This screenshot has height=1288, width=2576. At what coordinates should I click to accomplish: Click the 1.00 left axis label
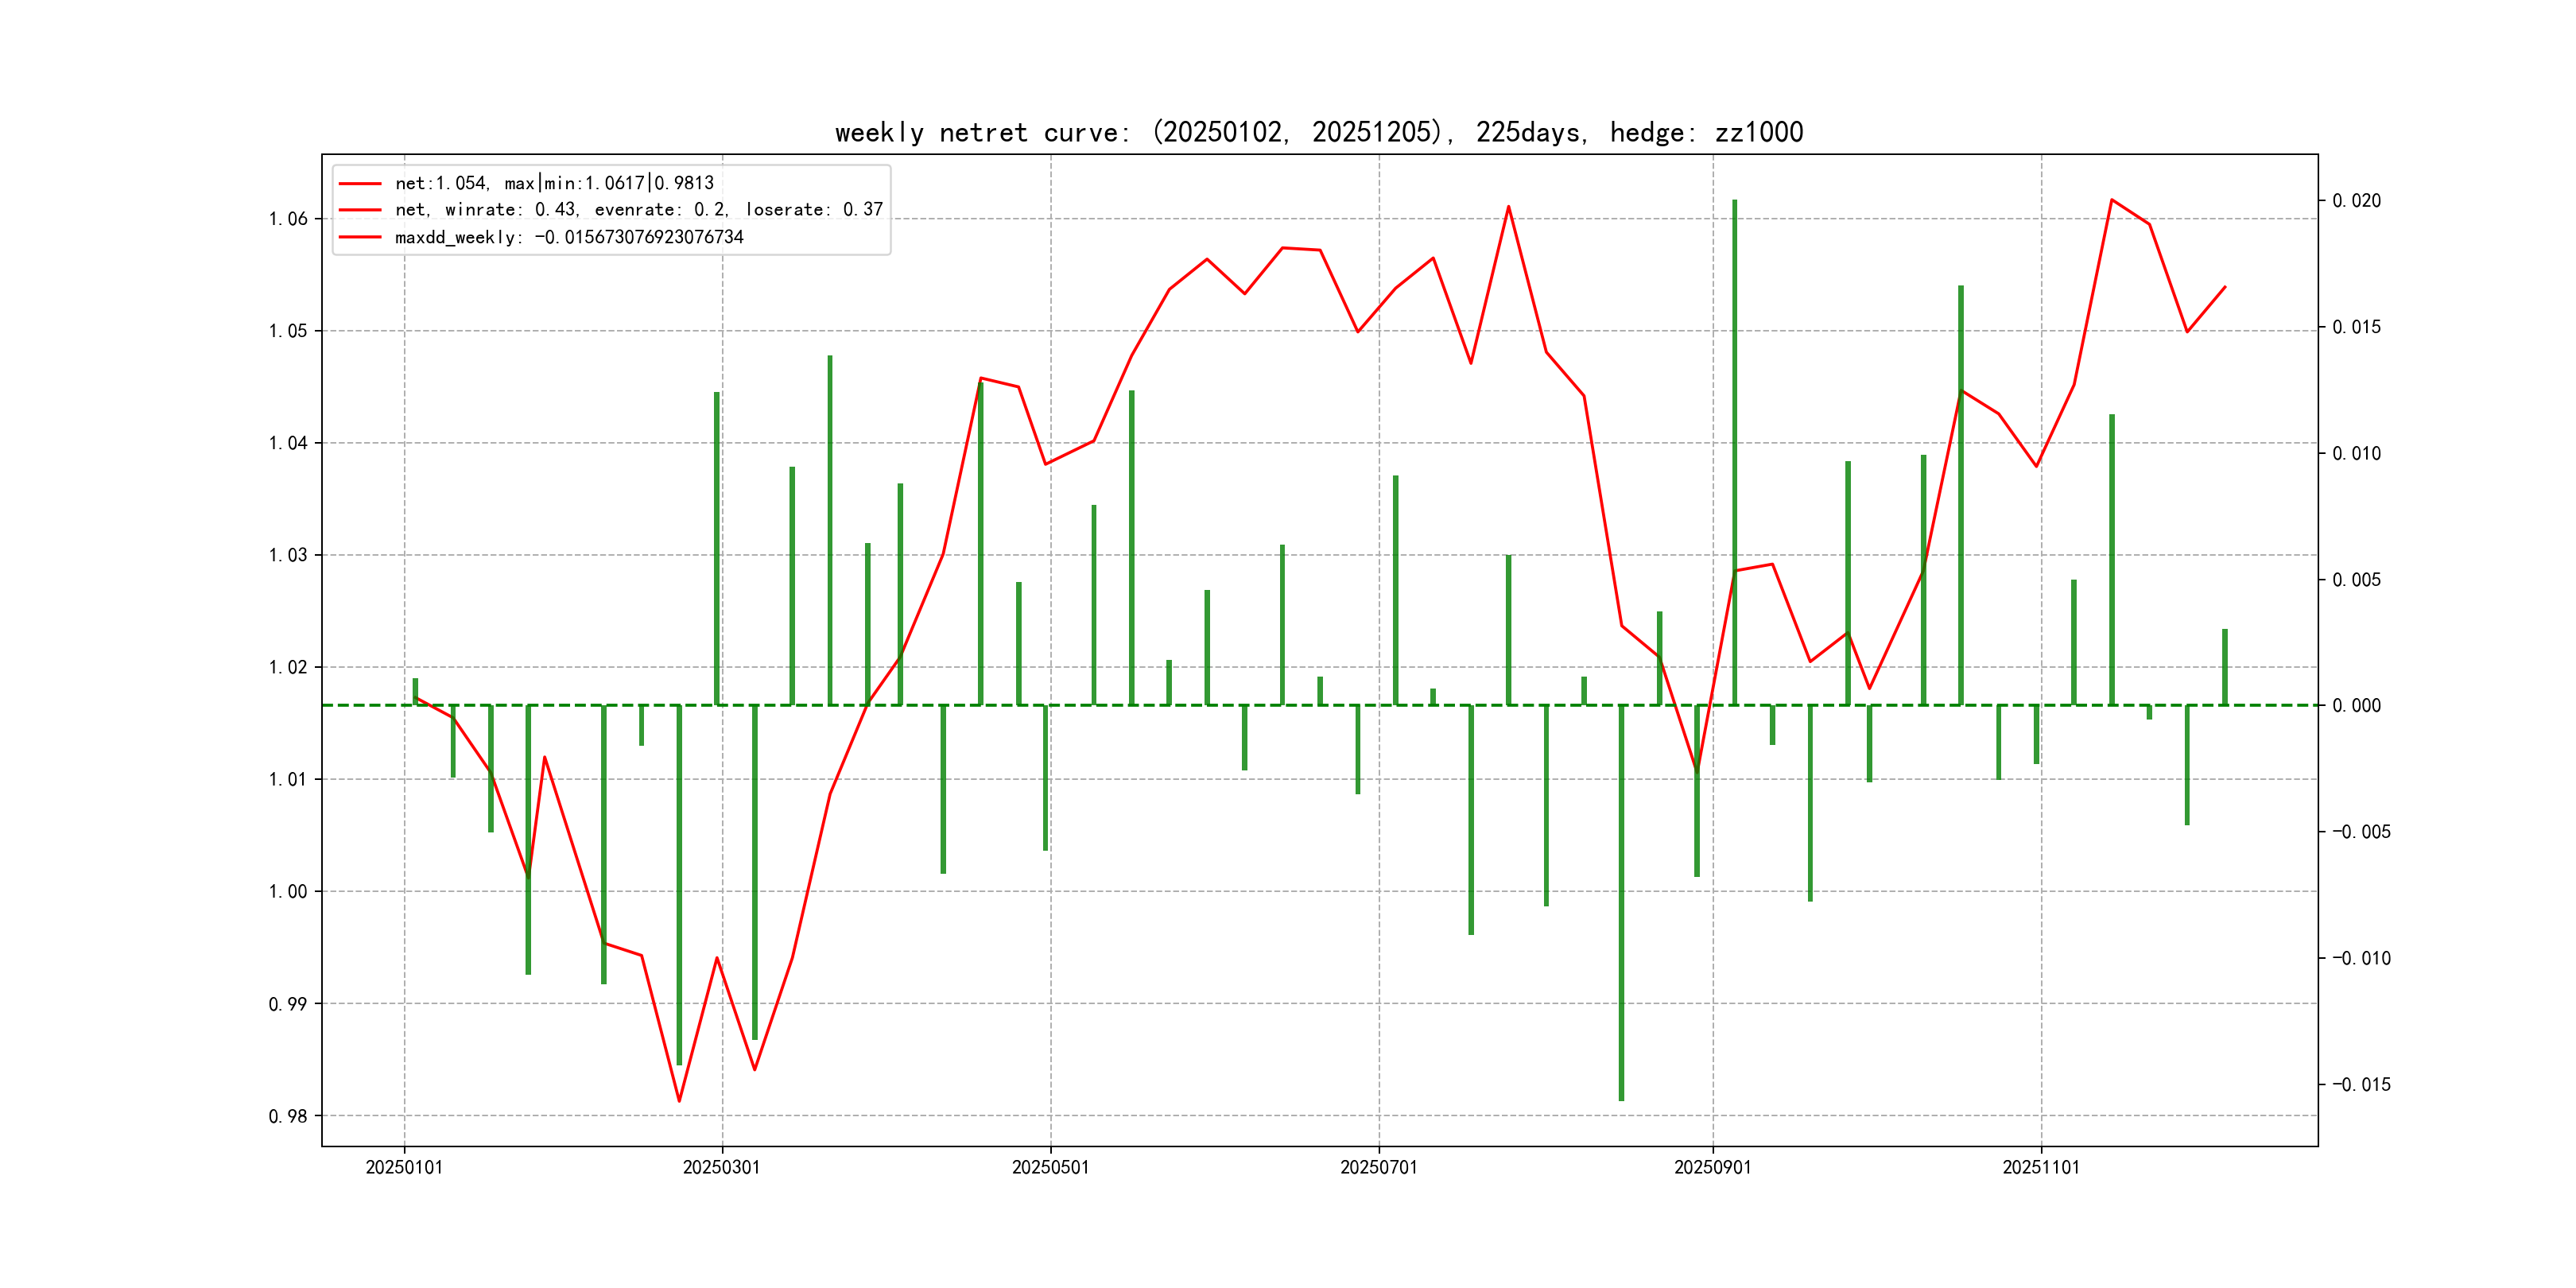click(288, 891)
